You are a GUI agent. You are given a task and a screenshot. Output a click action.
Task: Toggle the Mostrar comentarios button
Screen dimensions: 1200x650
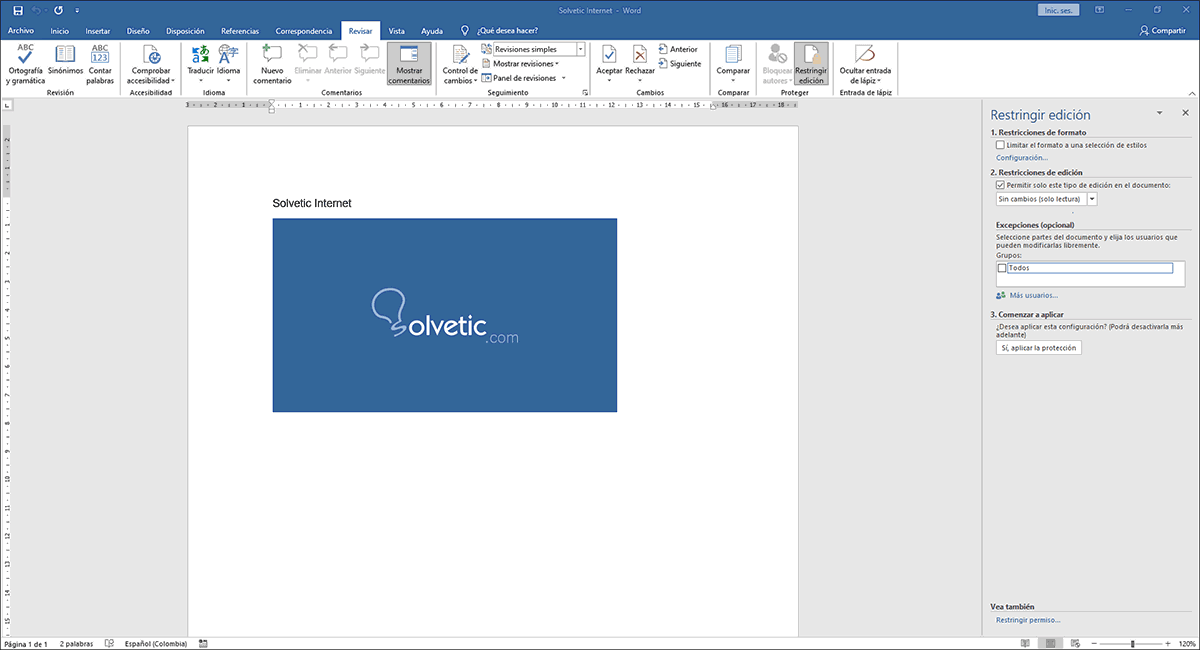point(409,65)
